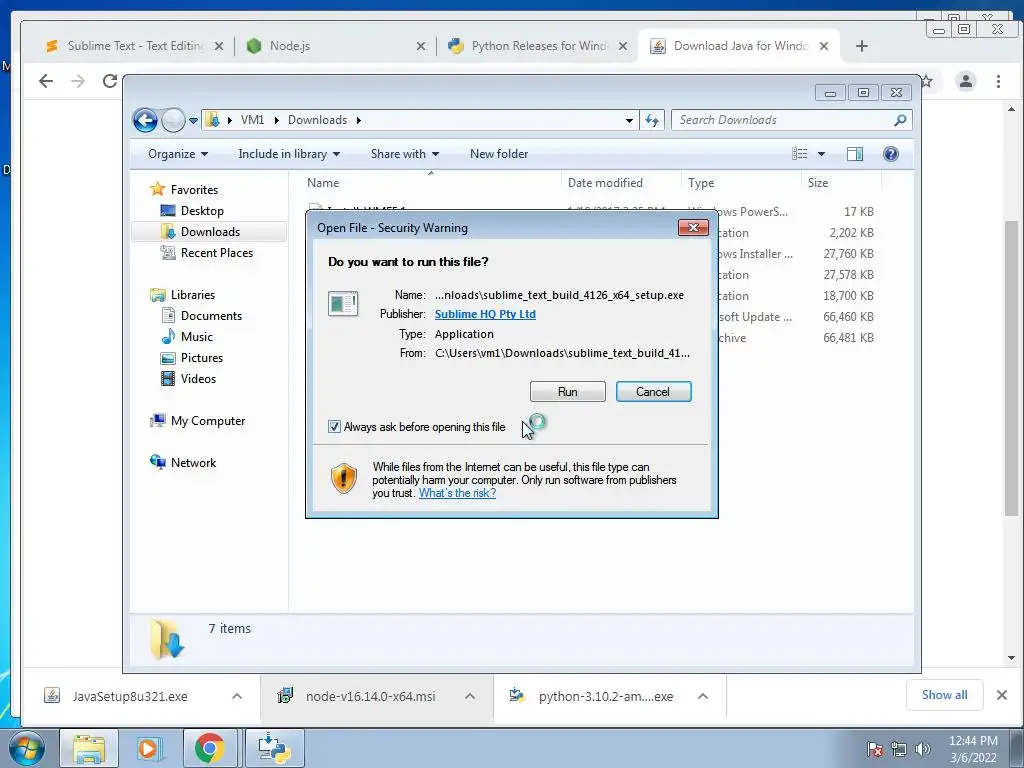Open the Share with menu

coord(404,154)
